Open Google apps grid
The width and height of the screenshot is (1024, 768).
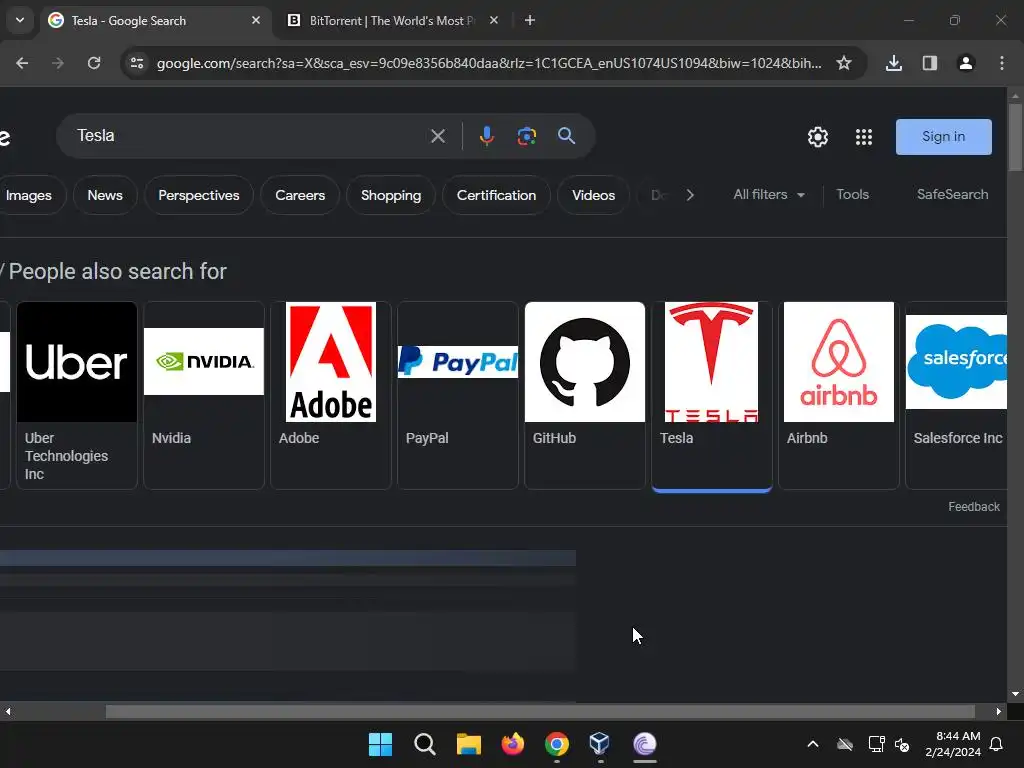coord(864,137)
